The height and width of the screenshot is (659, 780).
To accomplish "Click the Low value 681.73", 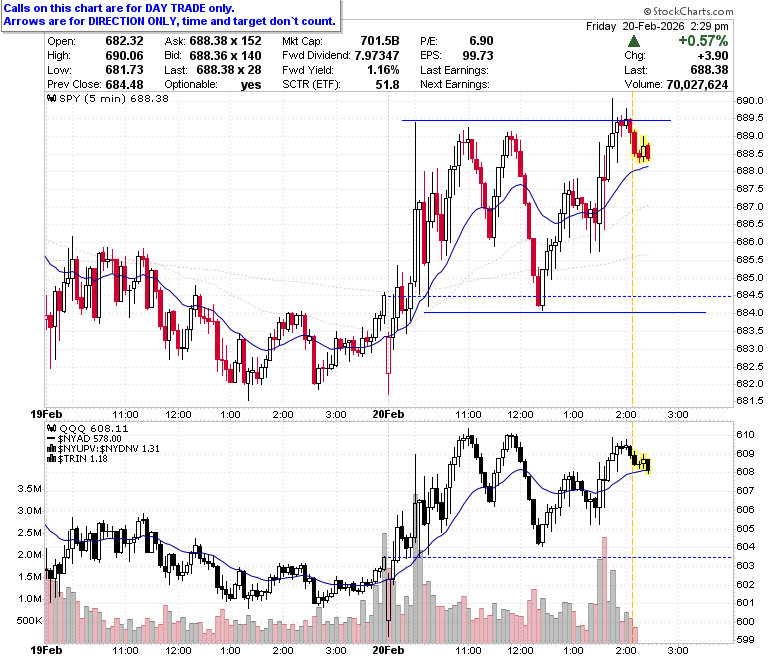I will (x=124, y=70).
